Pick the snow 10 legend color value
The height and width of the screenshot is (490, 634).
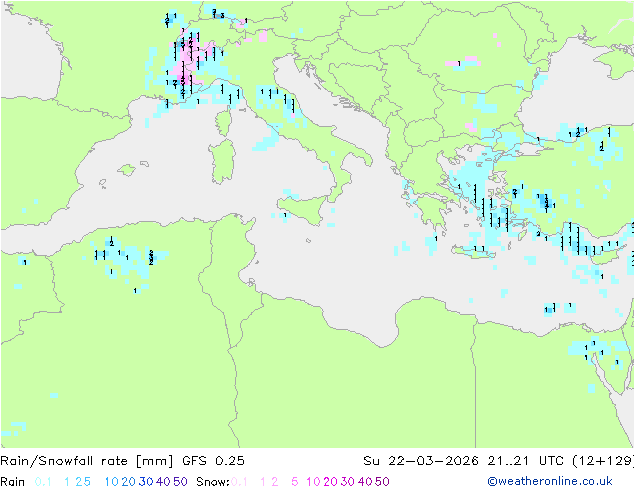tap(313, 482)
